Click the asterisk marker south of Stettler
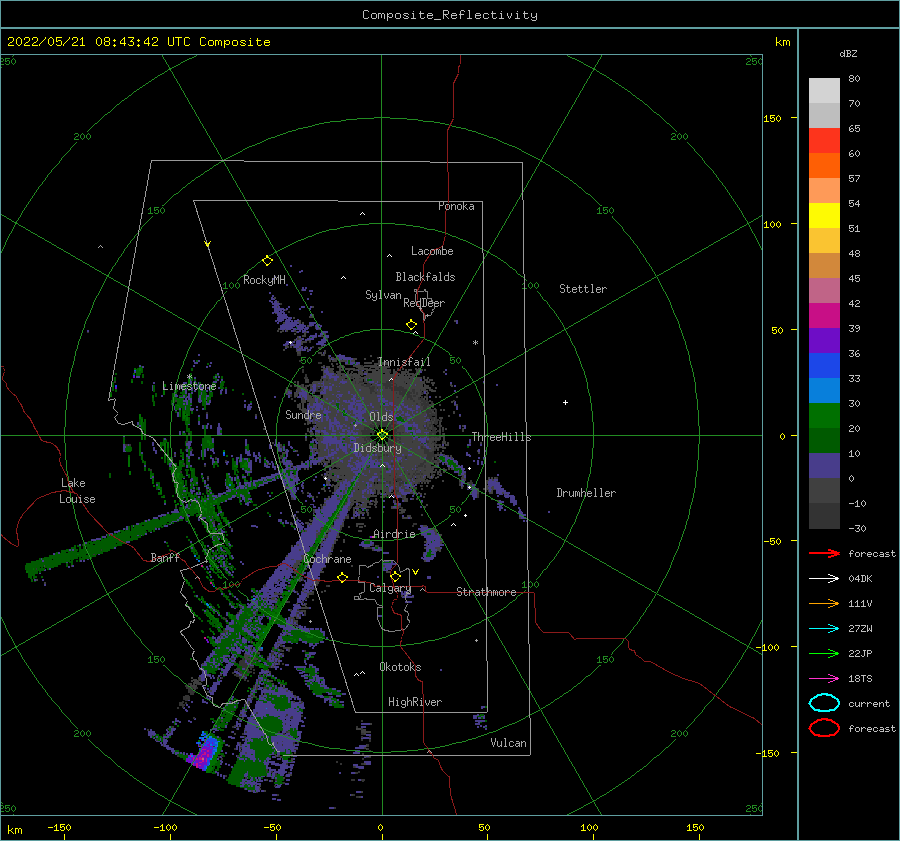The image size is (900, 841). coord(475,343)
